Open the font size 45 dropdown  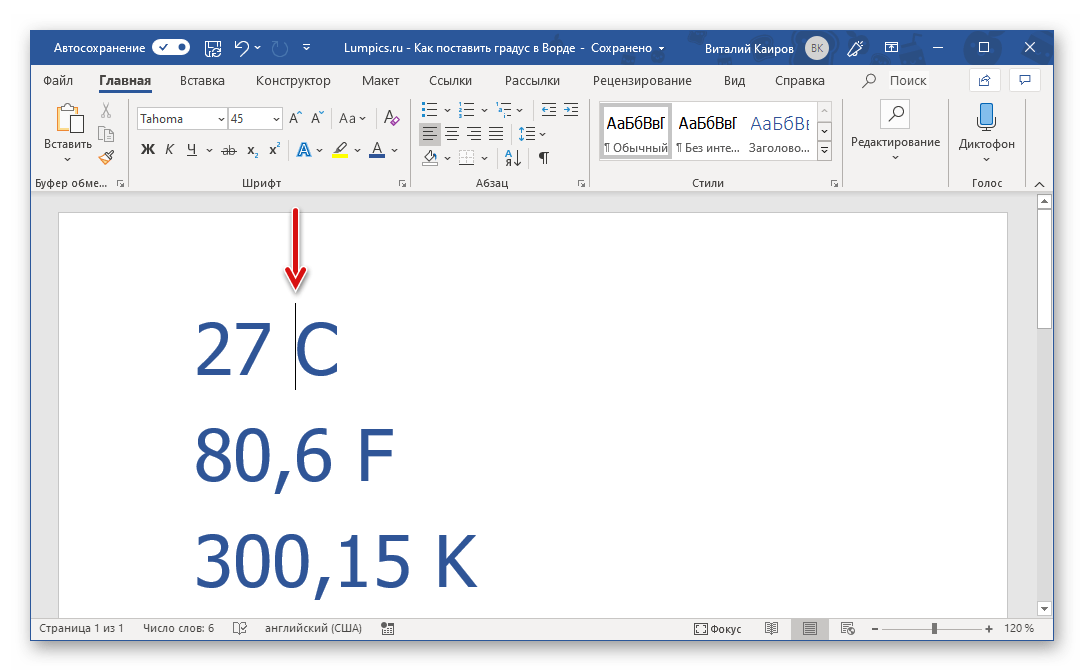tap(276, 119)
